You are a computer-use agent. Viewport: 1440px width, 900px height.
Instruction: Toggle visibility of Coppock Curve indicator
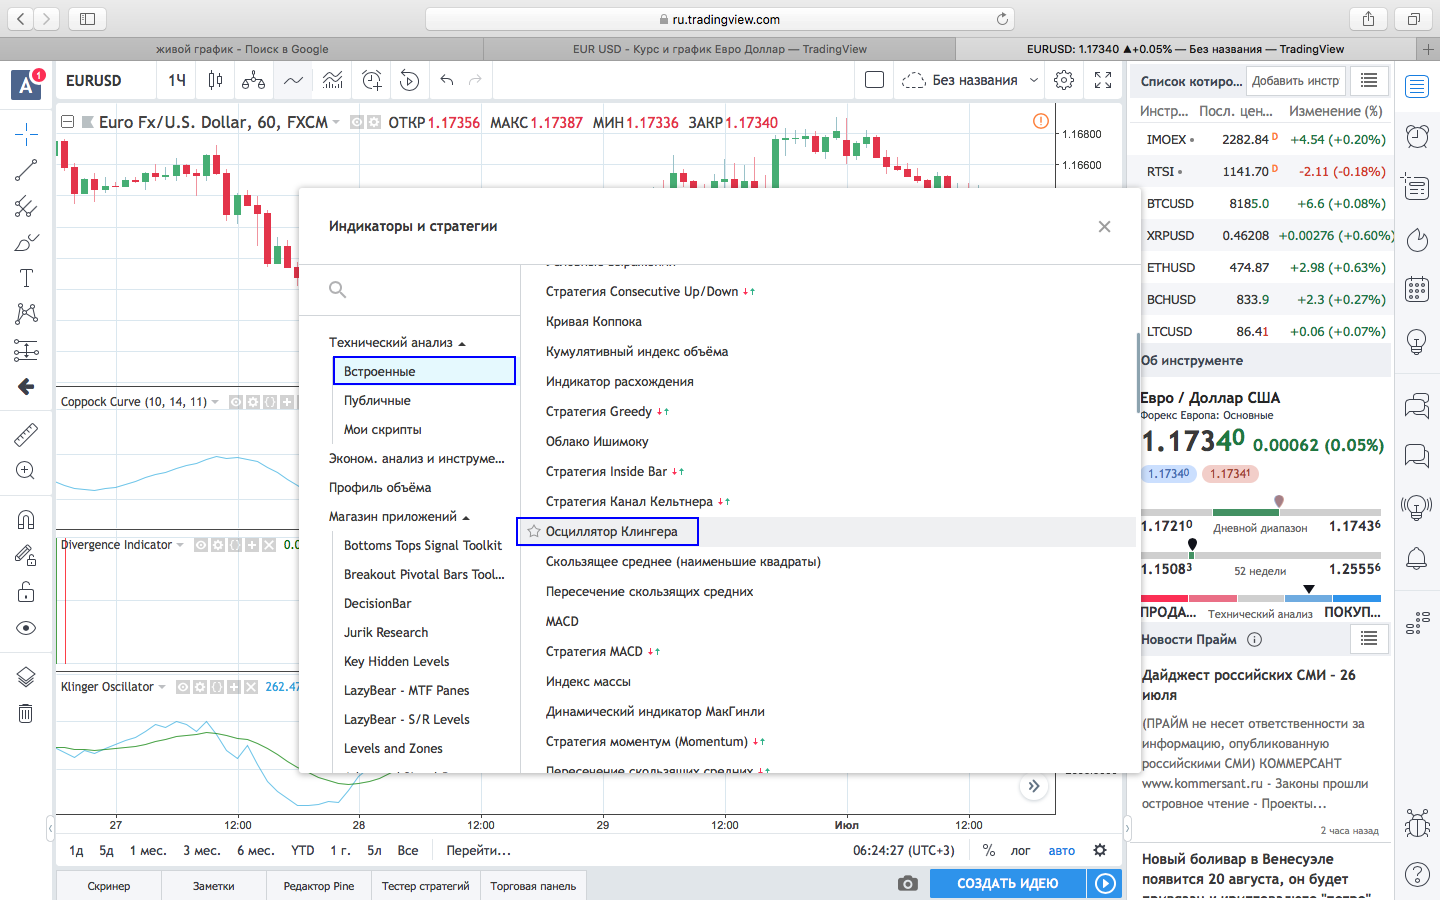point(236,402)
